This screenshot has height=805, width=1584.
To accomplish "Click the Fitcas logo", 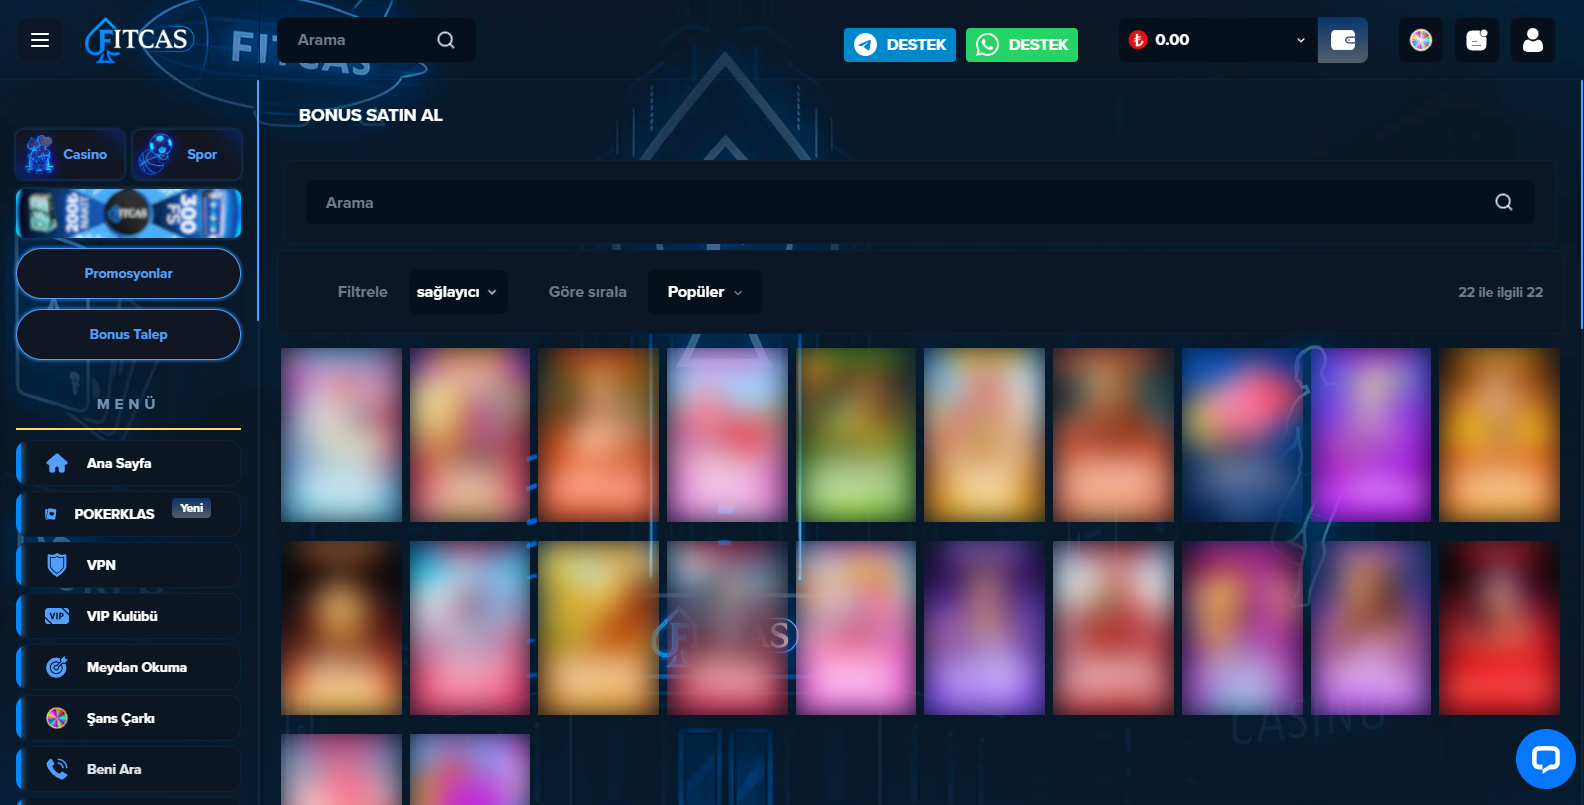I will 138,40.
